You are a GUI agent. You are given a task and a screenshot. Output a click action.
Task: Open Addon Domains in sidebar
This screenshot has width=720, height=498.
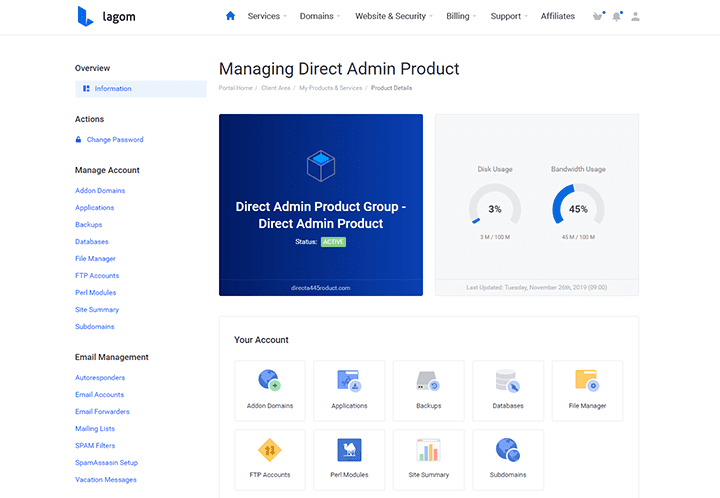pyautogui.click(x=100, y=190)
